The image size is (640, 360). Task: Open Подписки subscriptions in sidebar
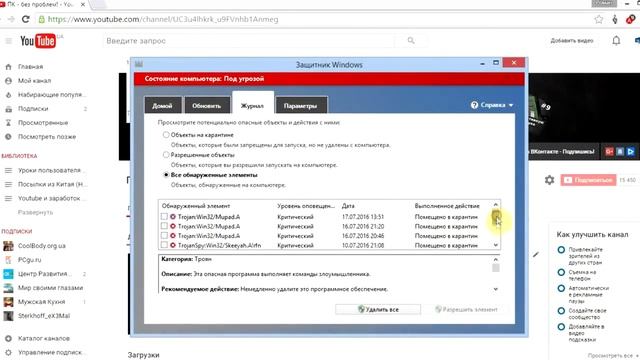point(33,109)
